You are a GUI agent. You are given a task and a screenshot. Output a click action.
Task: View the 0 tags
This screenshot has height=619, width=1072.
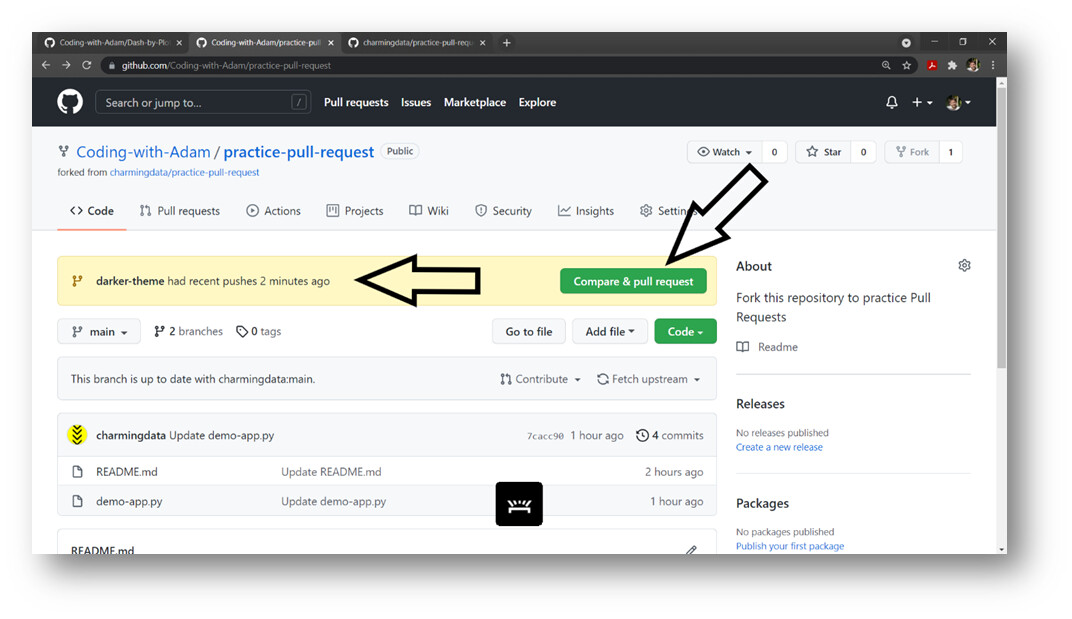258,331
